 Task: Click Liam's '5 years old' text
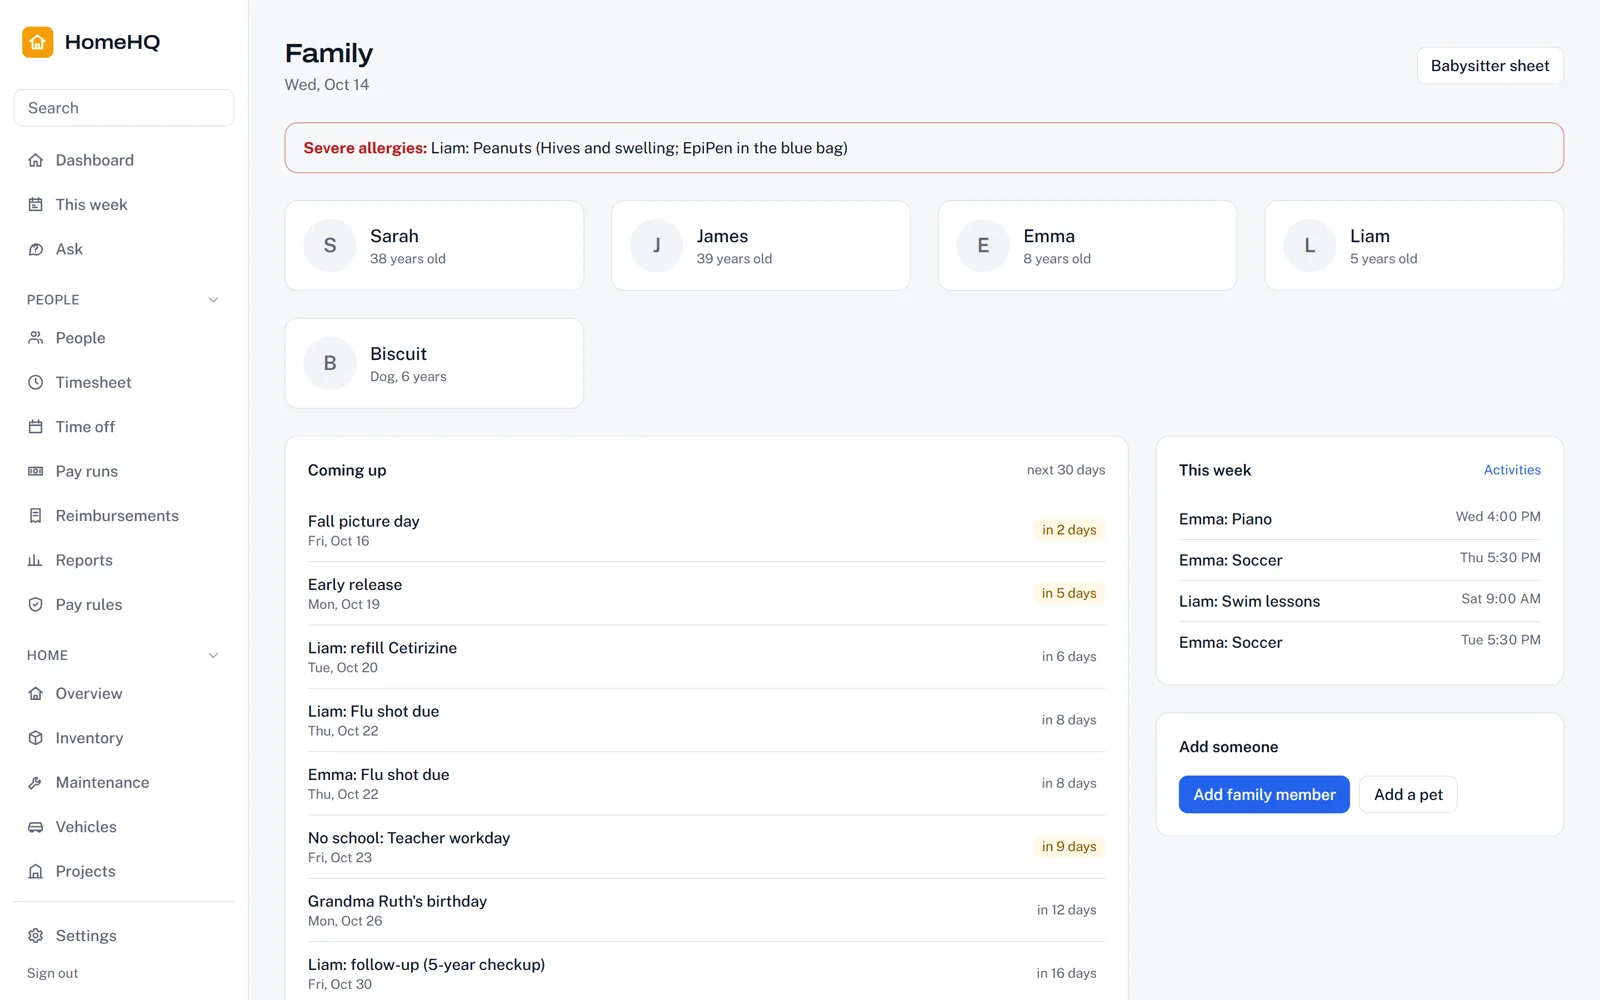point(1383,259)
